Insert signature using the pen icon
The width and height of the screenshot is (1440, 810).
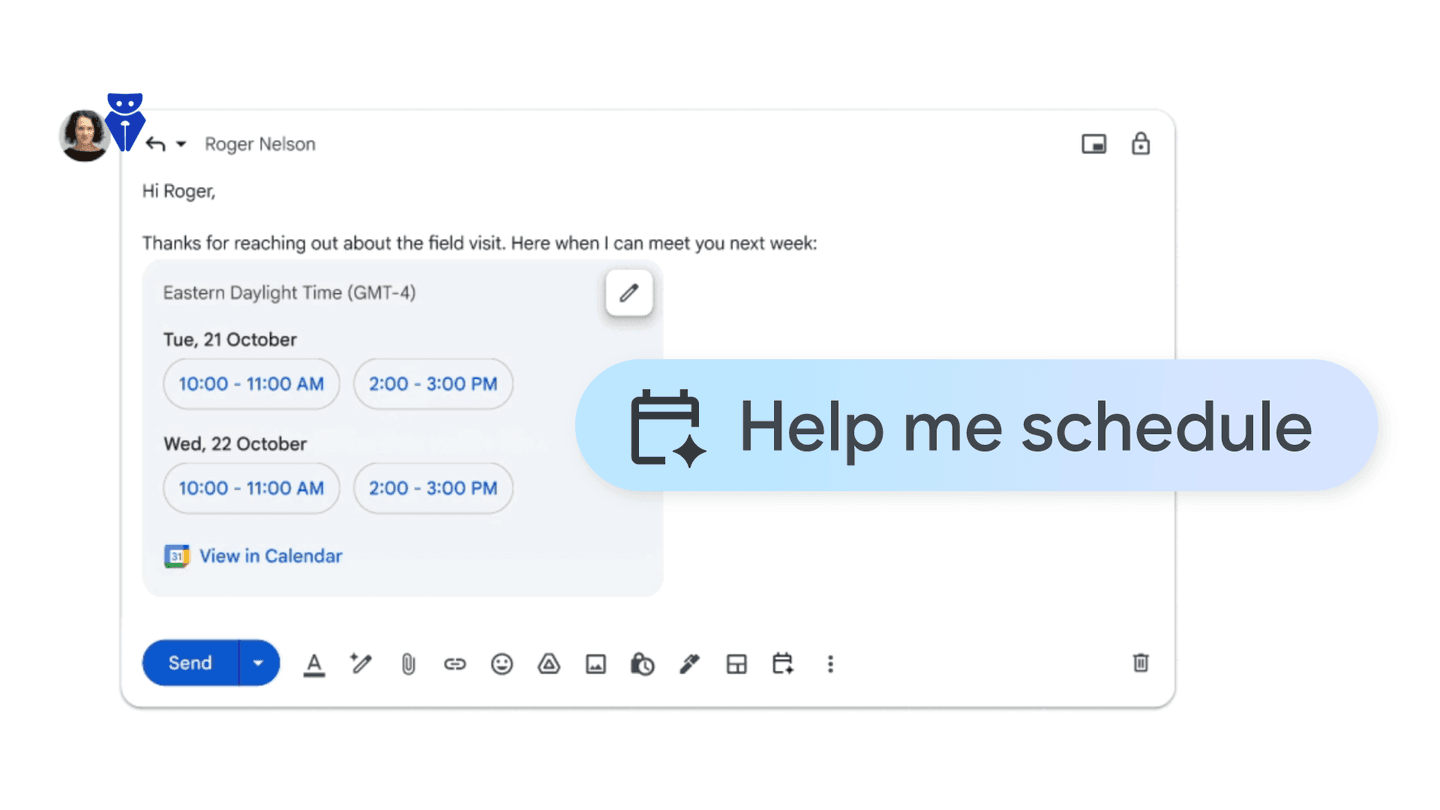click(689, 663)
